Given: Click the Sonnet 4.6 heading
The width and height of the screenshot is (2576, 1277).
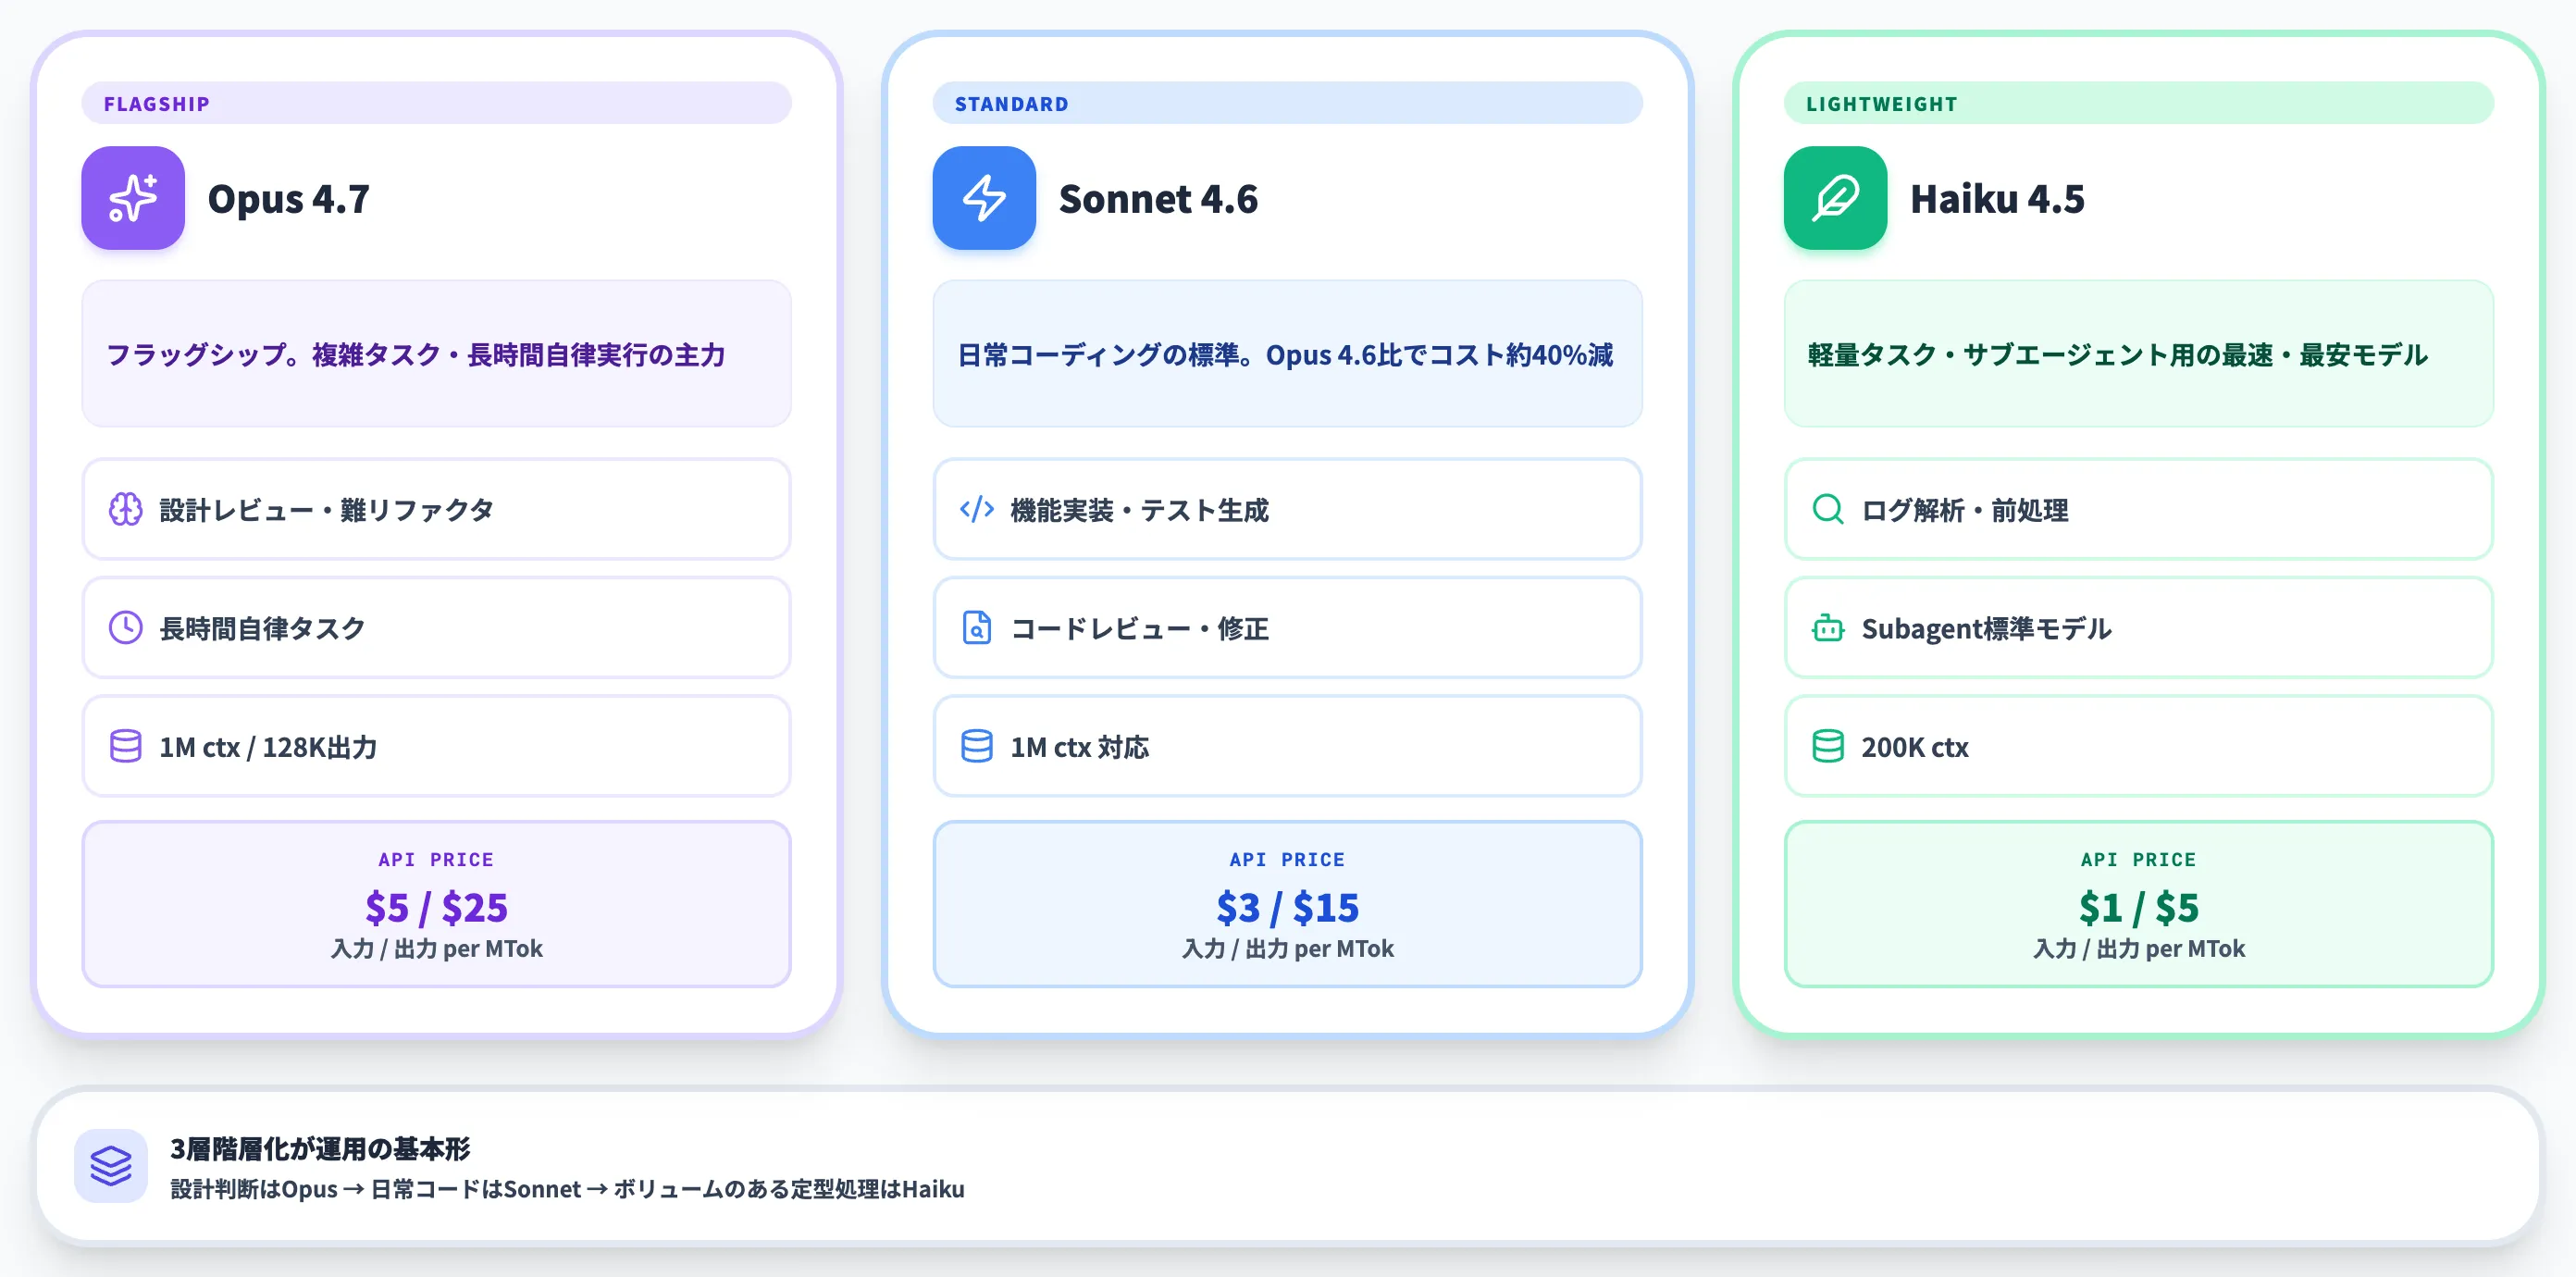Looking at the screenshot, I should (1158, 199).
